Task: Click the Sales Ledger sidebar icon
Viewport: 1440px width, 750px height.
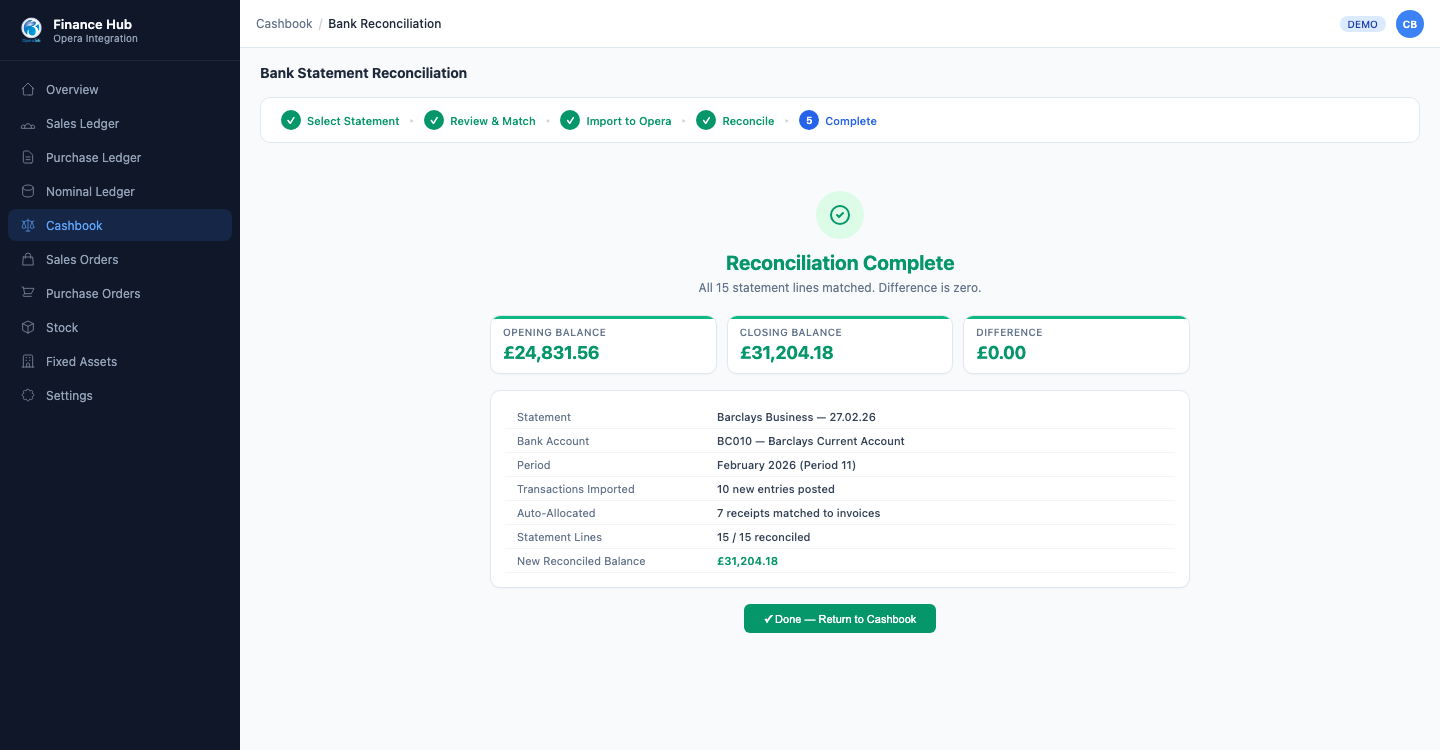Action: pos(28,124)
